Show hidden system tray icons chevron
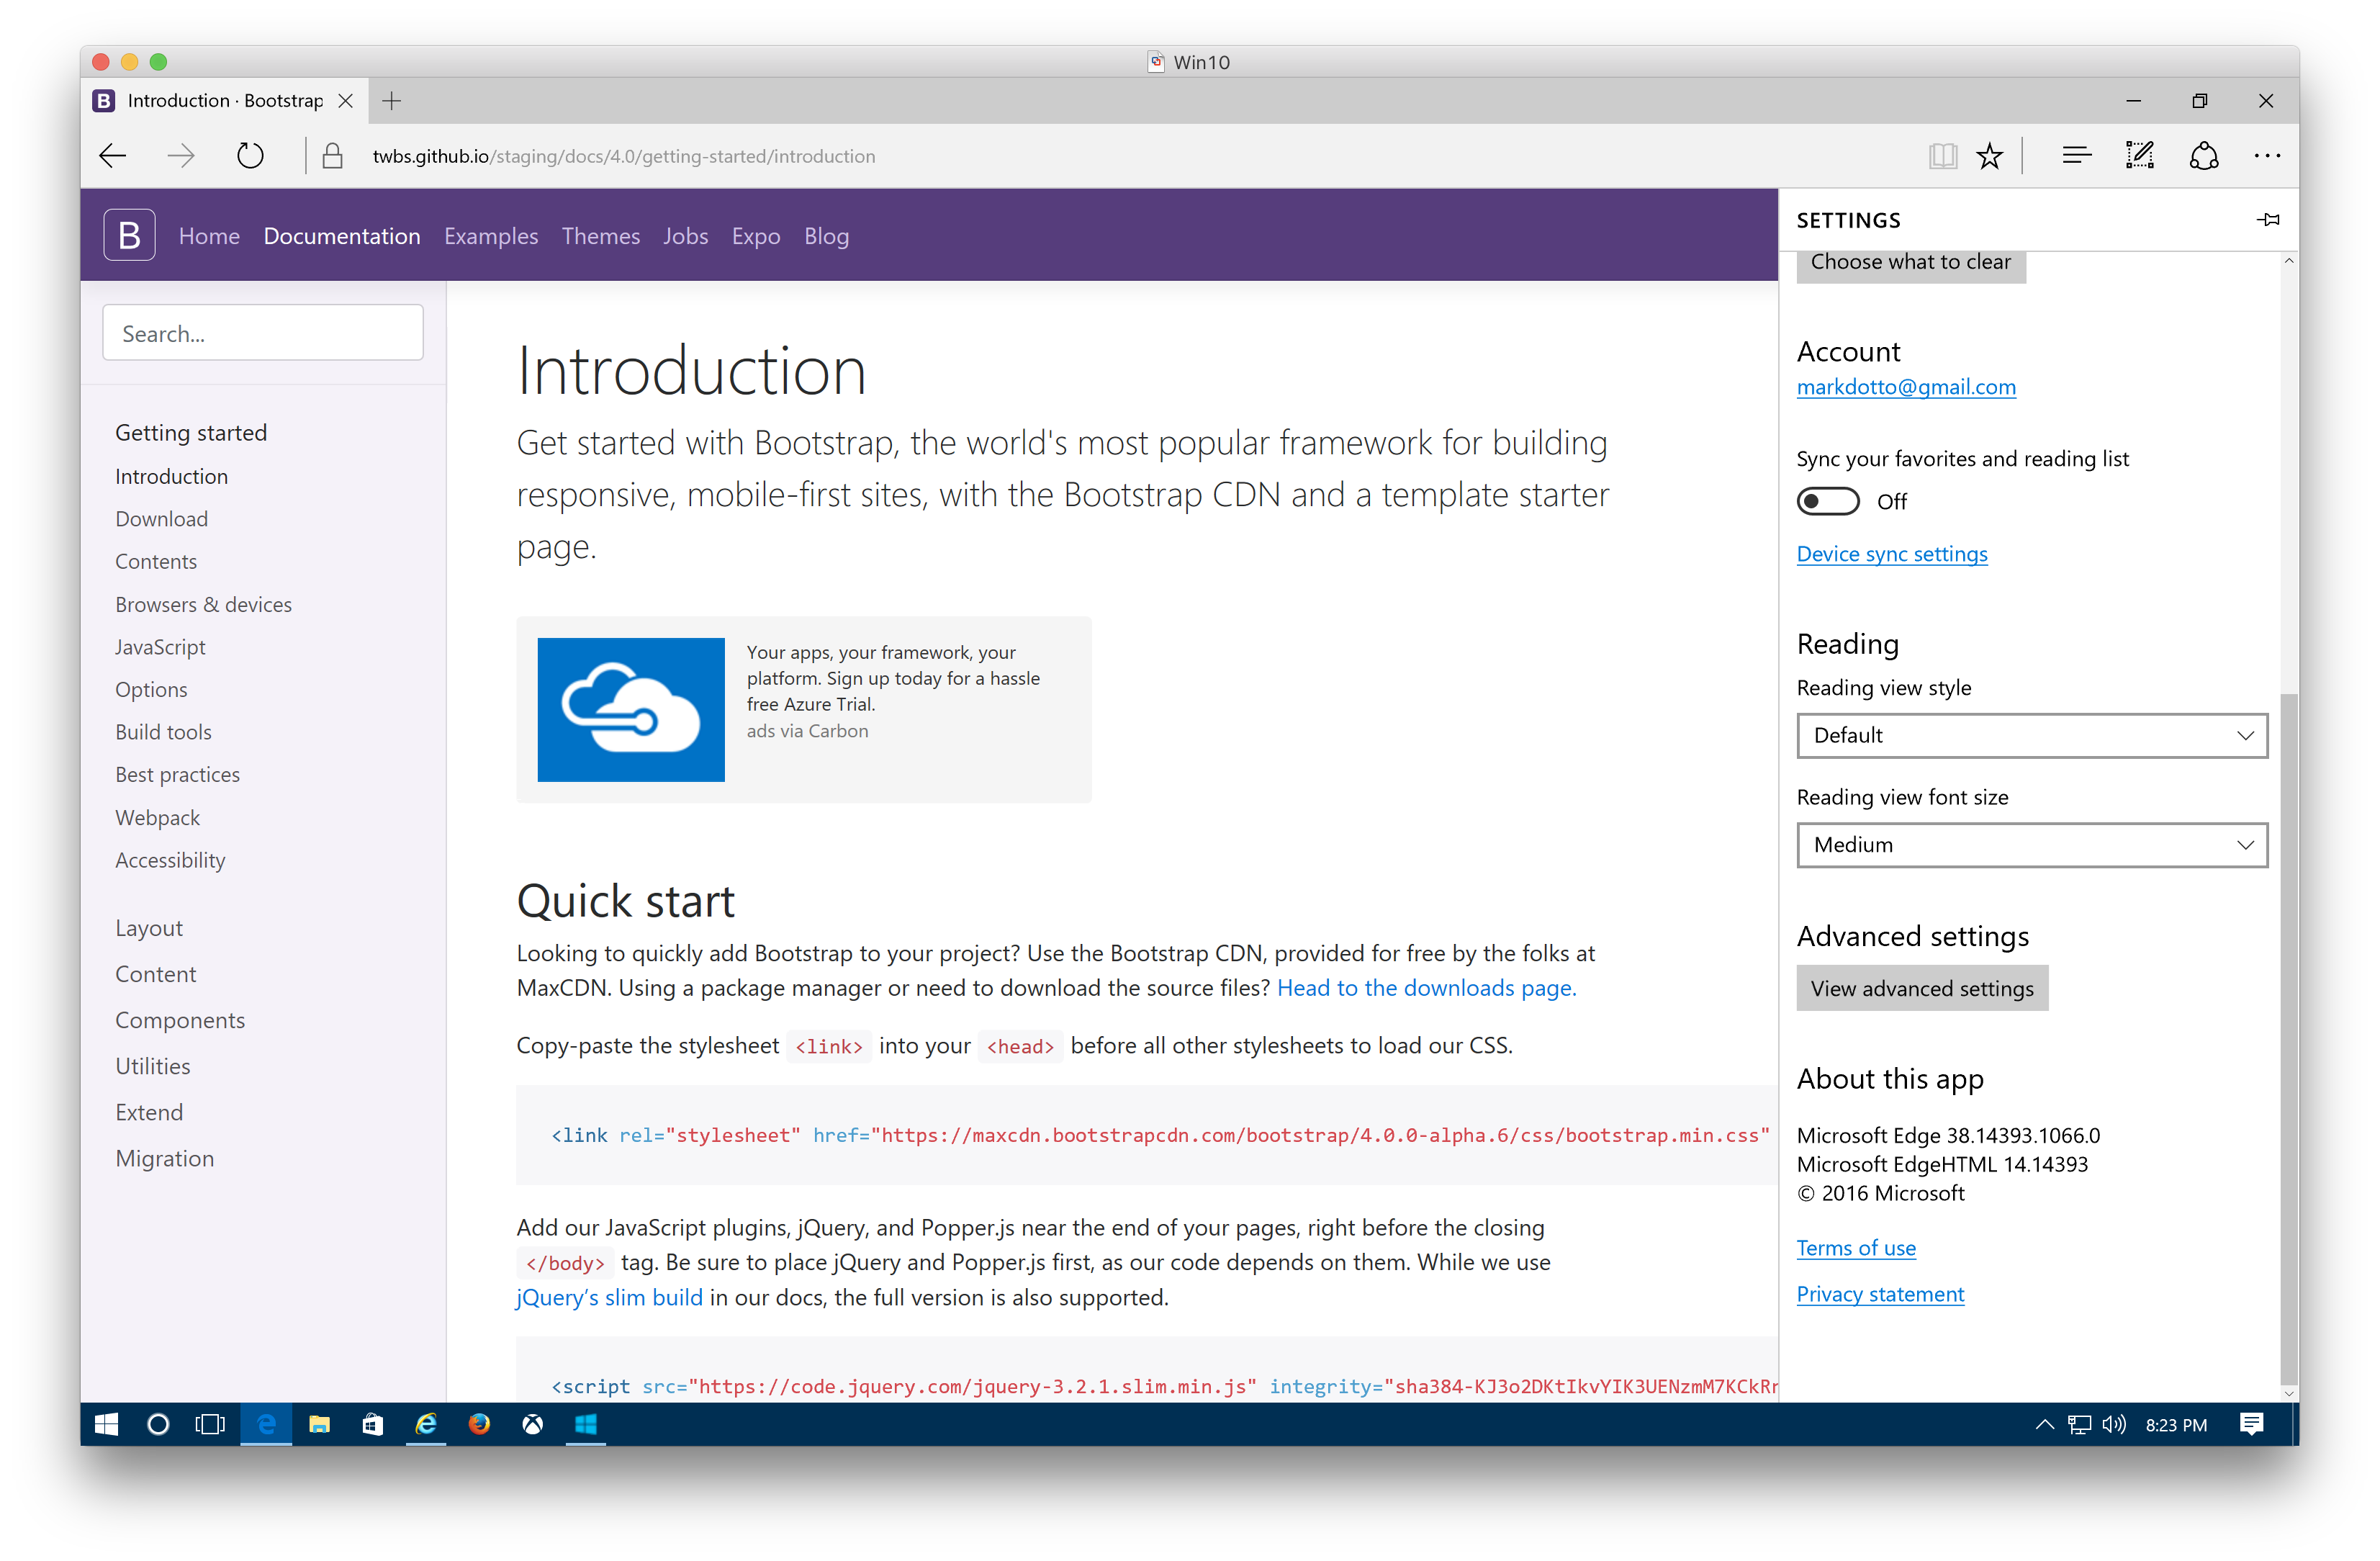The width and height of the screenshot is (2380, 1561). coord(2044,1425)
